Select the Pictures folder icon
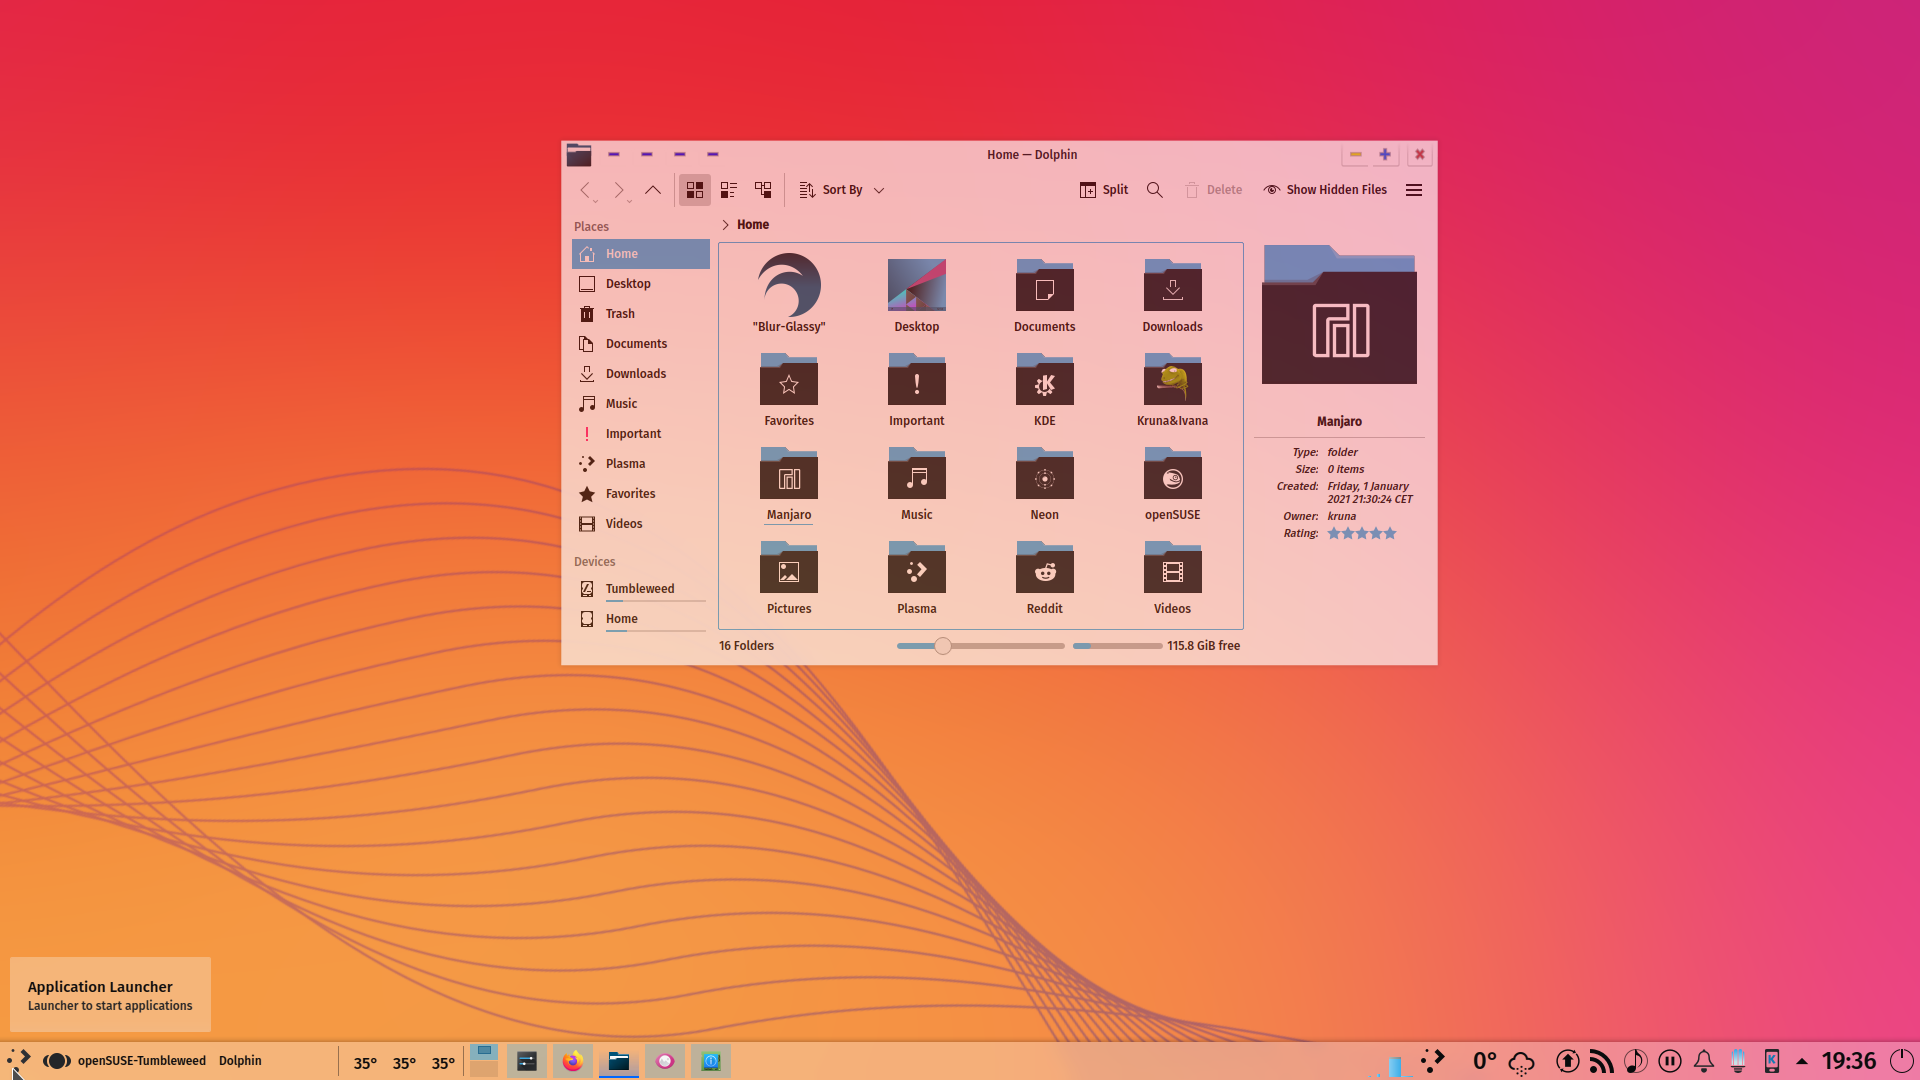Screen dimensions: 1920x1080 coord(789,568)
